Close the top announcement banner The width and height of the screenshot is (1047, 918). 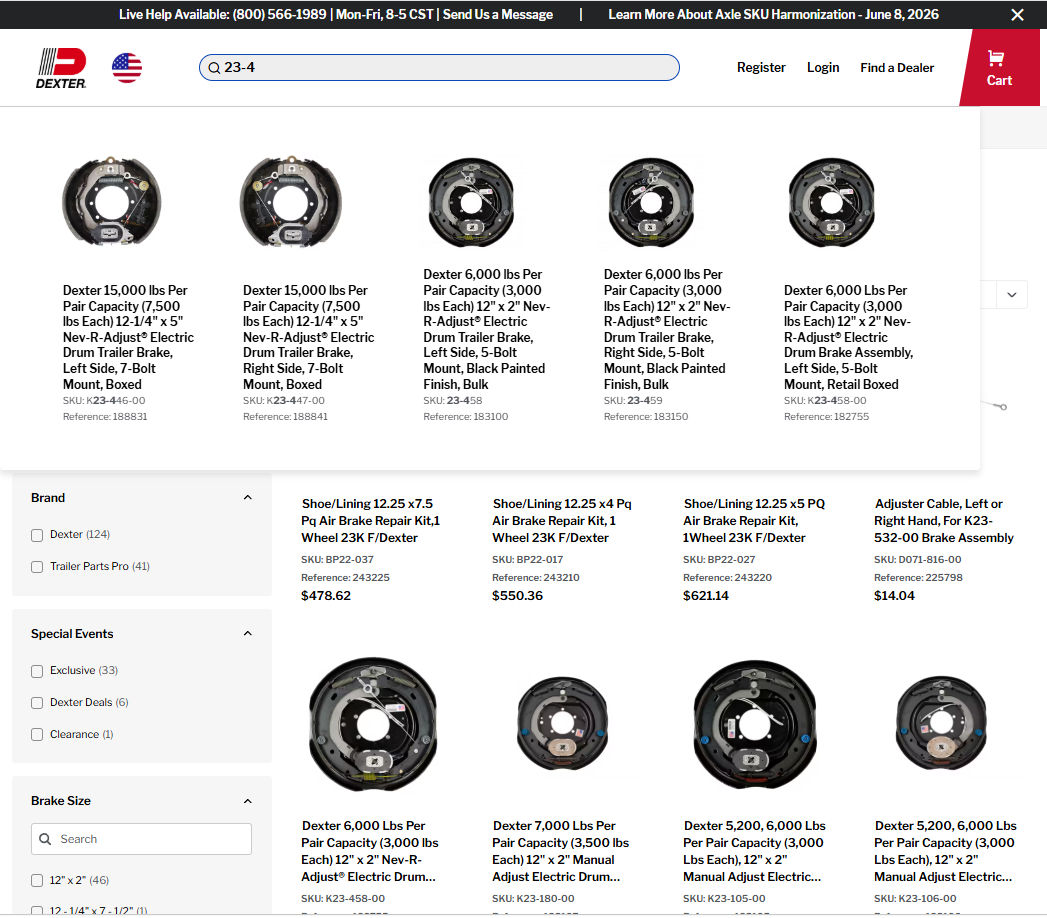[x=1017, y=15]
